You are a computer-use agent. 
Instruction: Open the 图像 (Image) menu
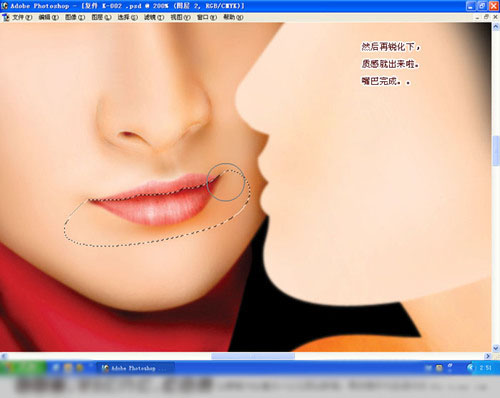(x=75, y=17)
